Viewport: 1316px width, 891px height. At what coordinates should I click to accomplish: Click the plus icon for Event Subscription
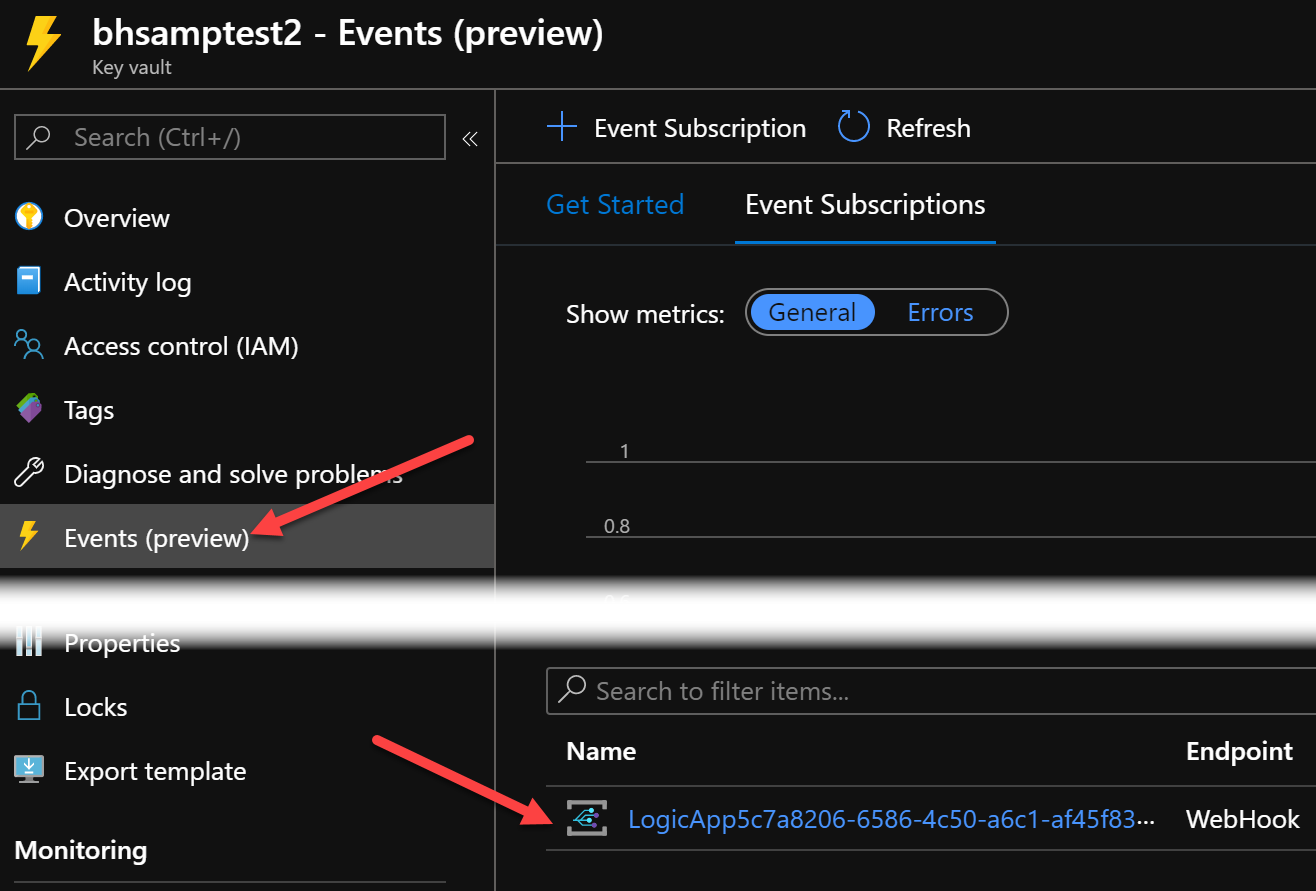click(562, 127)
